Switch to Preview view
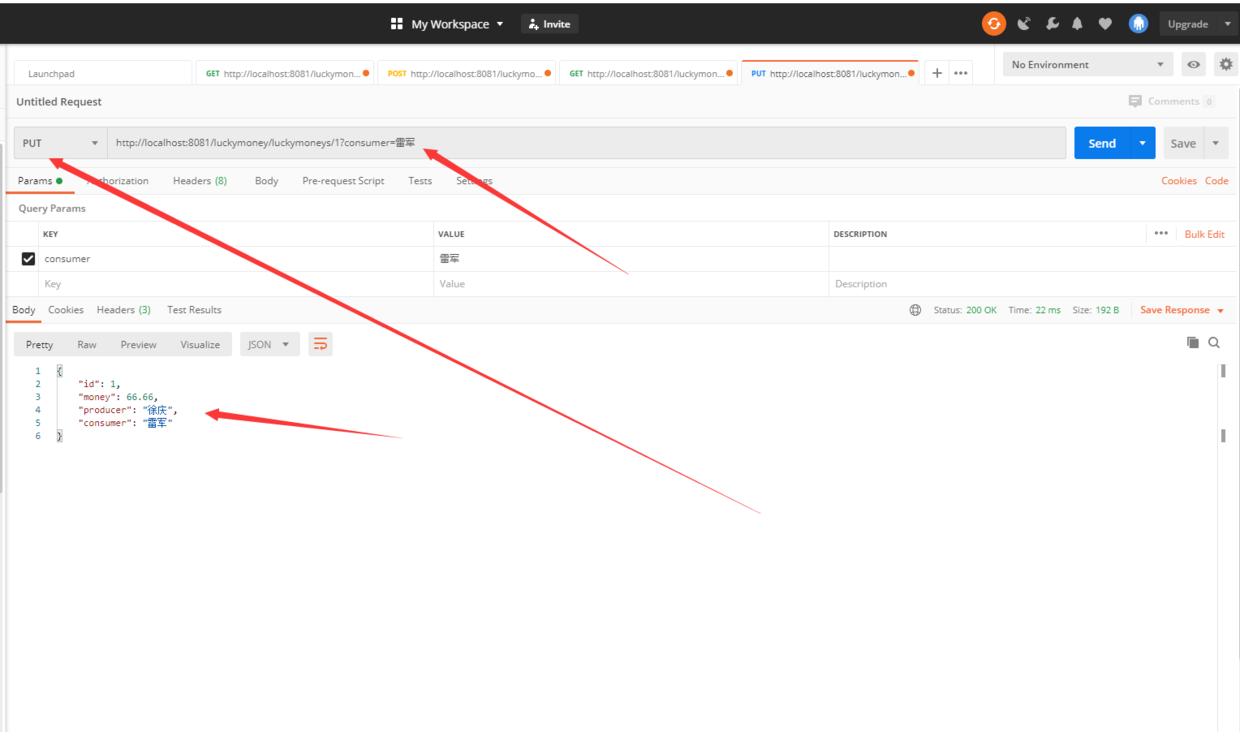 [x=138, y=344]
